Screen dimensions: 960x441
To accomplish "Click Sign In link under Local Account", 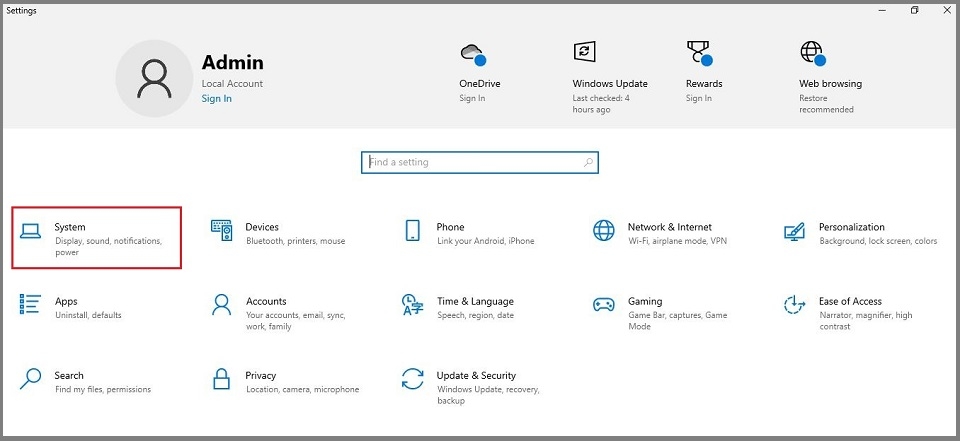I will click(217, 99).
